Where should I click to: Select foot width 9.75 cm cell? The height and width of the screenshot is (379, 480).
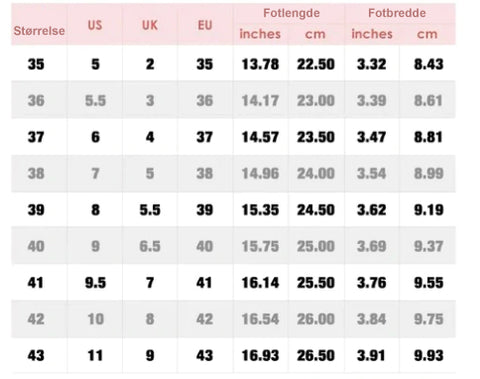tap(429, 319)
